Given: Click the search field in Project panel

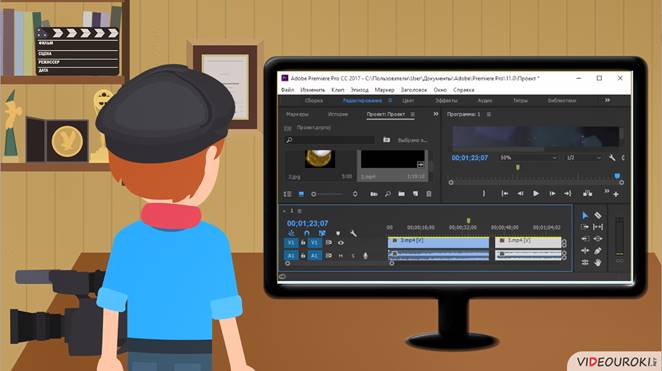Looking at the screenshot, I should pos(330,140).
